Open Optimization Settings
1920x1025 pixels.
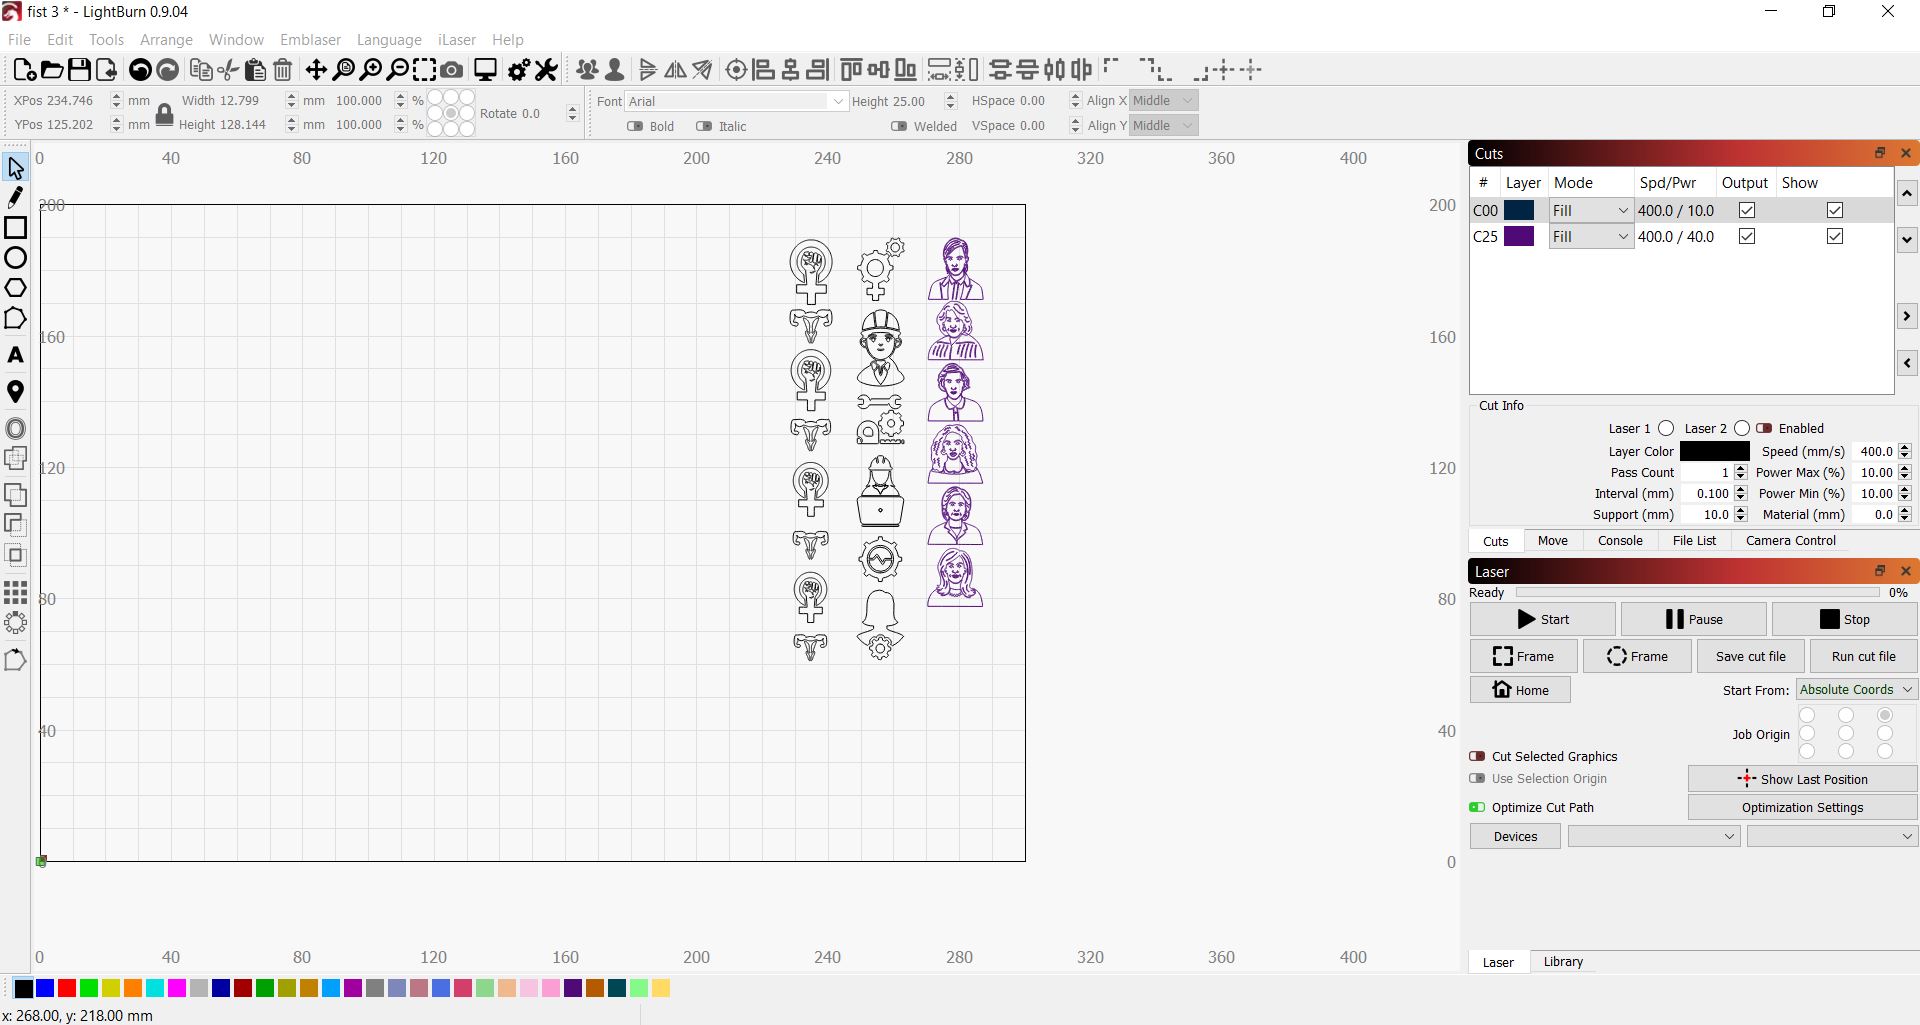click(x=1802, y=807)
